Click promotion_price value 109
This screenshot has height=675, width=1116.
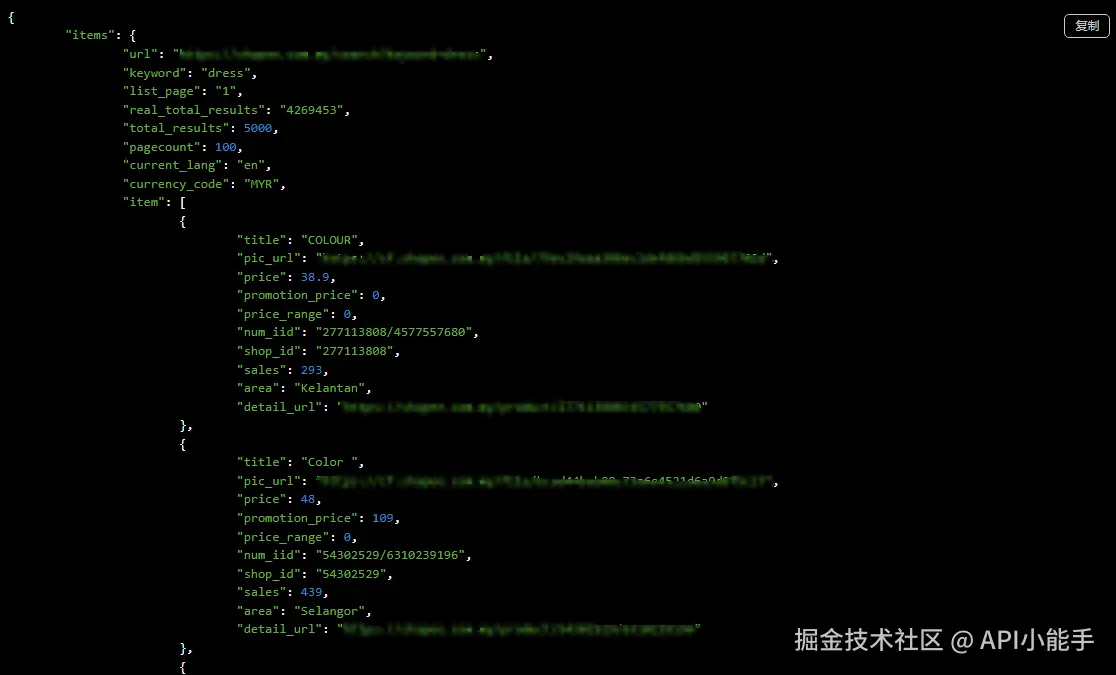click(382, 518)
